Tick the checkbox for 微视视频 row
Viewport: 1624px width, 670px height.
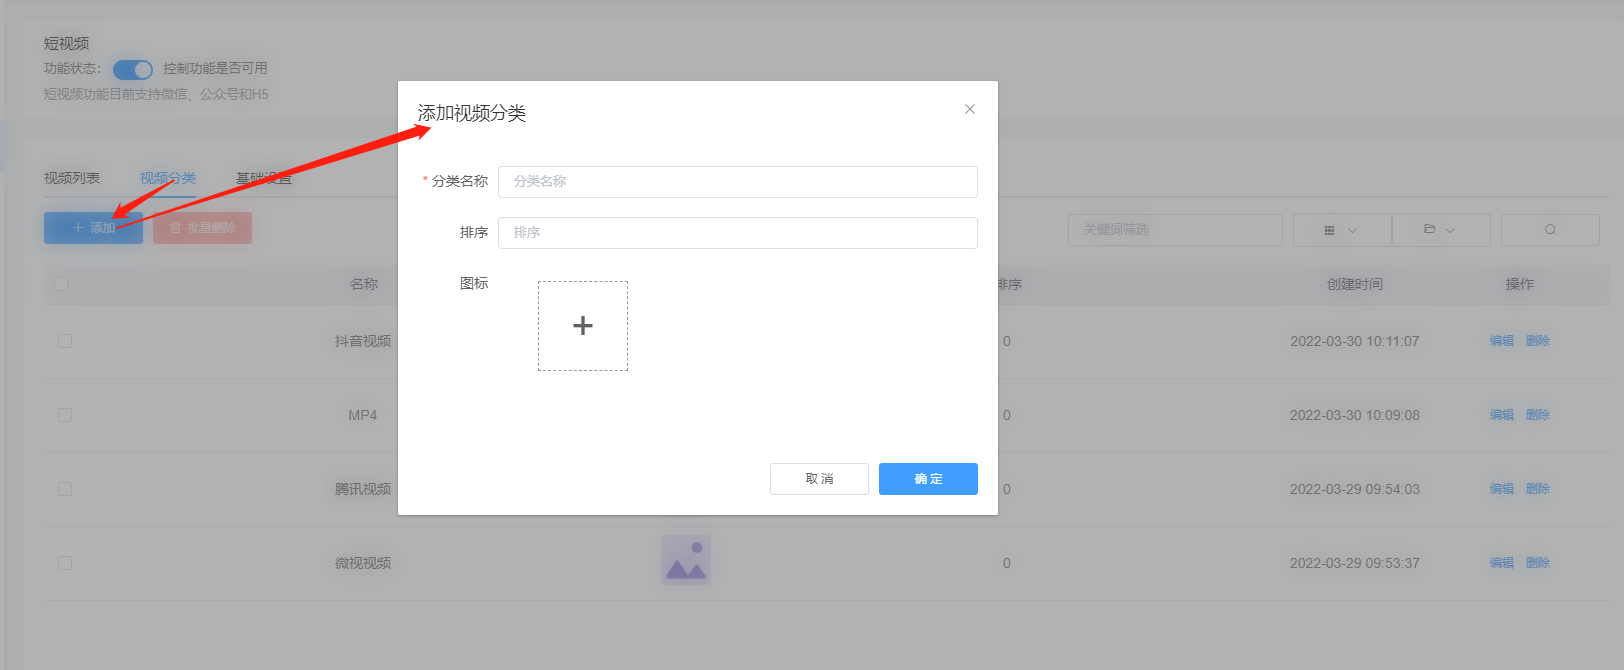point(65,563)
